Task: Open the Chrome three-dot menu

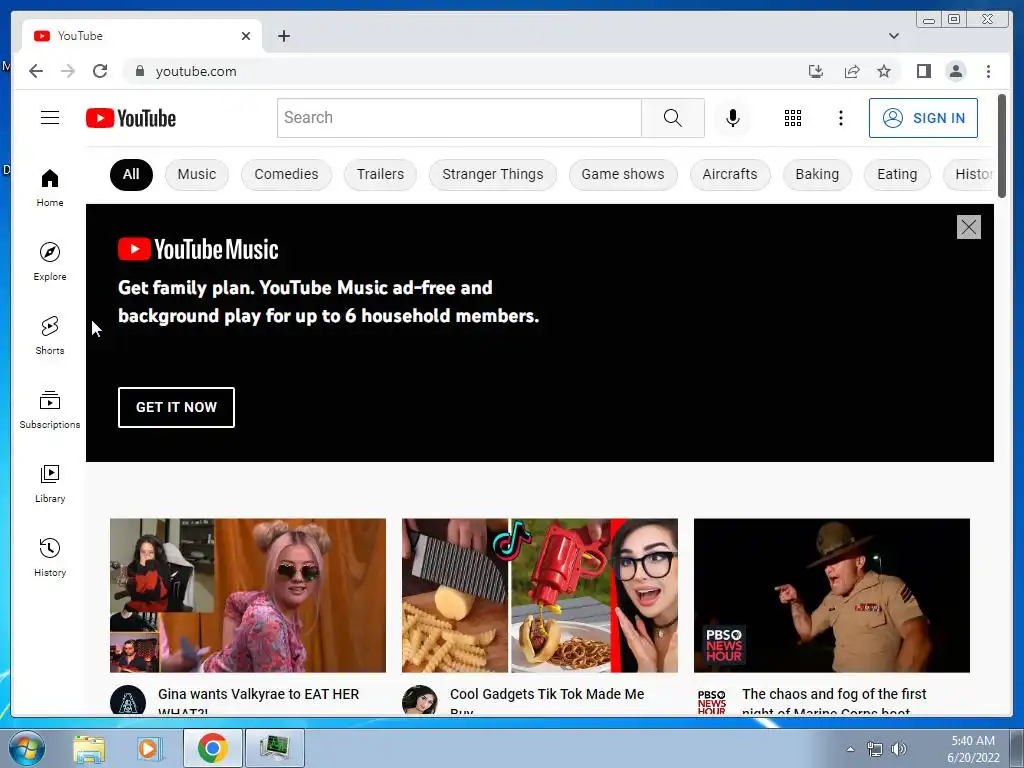Action: pos(988,71)
